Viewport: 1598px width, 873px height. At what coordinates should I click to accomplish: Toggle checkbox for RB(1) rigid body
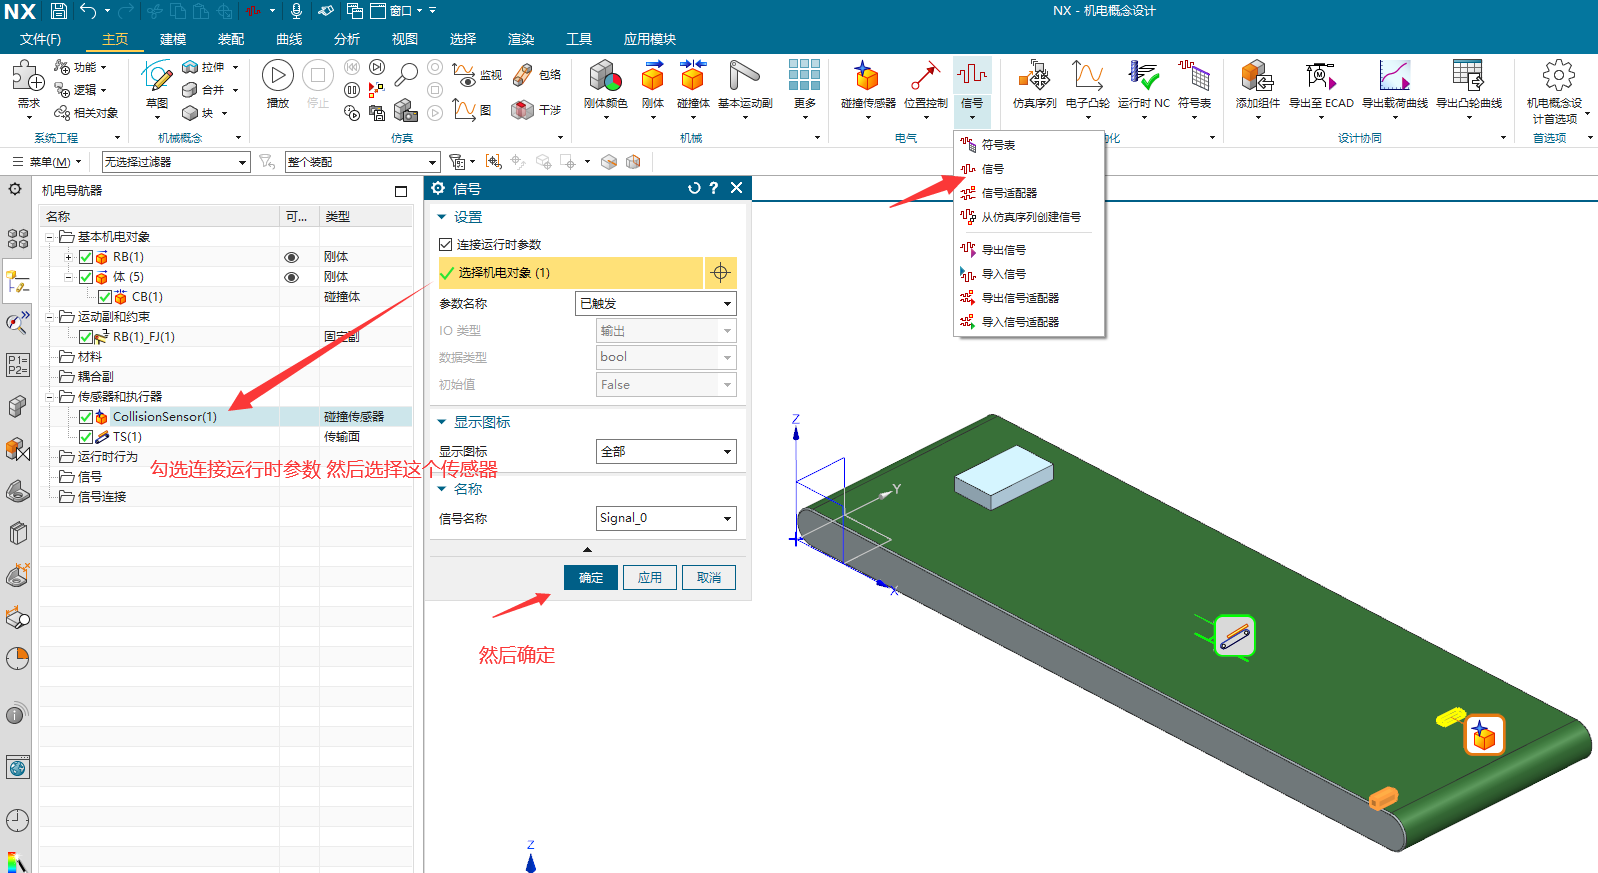tap(86, 257)
